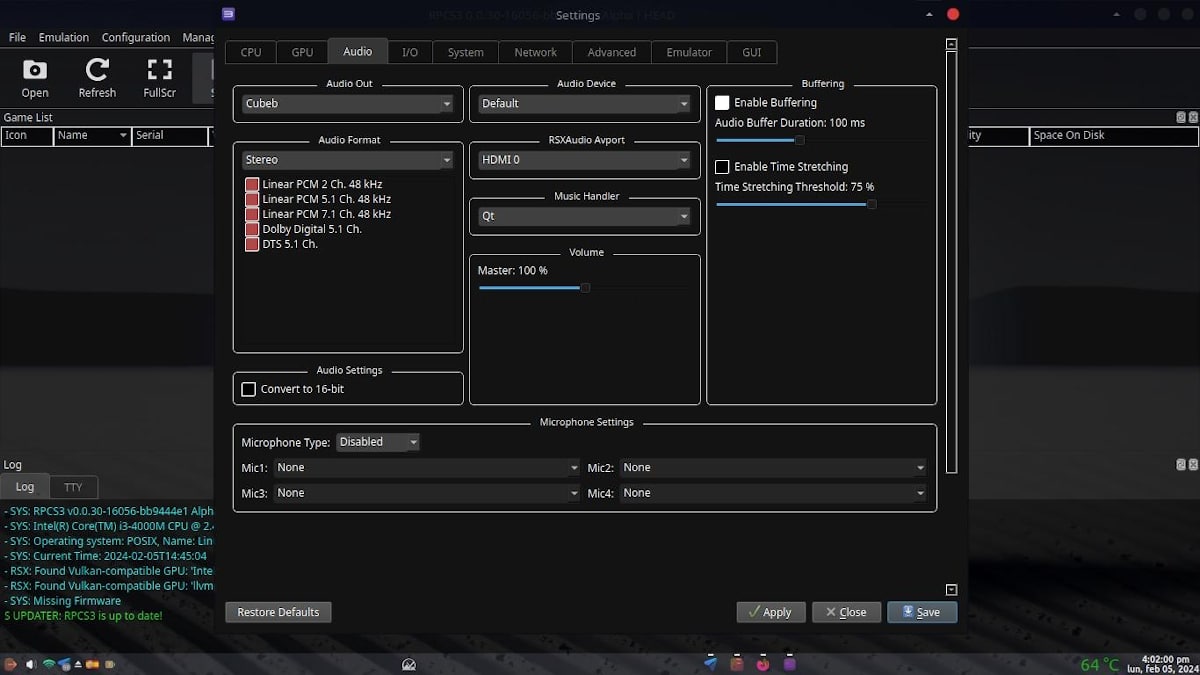Open the Telegram icon in taskbar
The width and height of the screenshot is (1200, 675).
pos(710,663)
